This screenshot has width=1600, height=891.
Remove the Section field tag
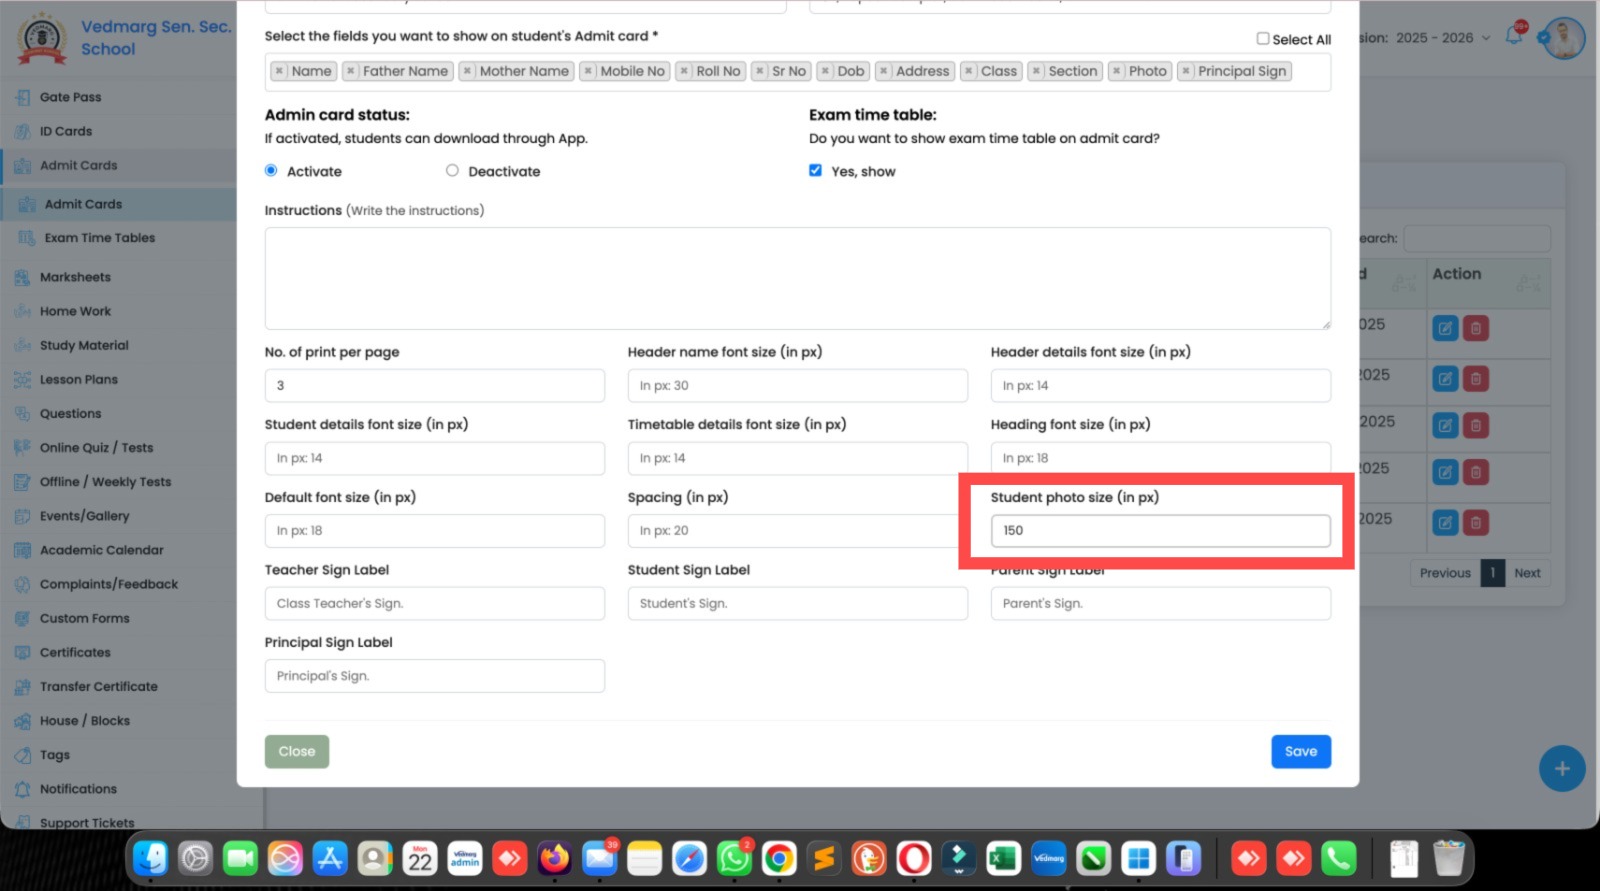point(1036,71)
